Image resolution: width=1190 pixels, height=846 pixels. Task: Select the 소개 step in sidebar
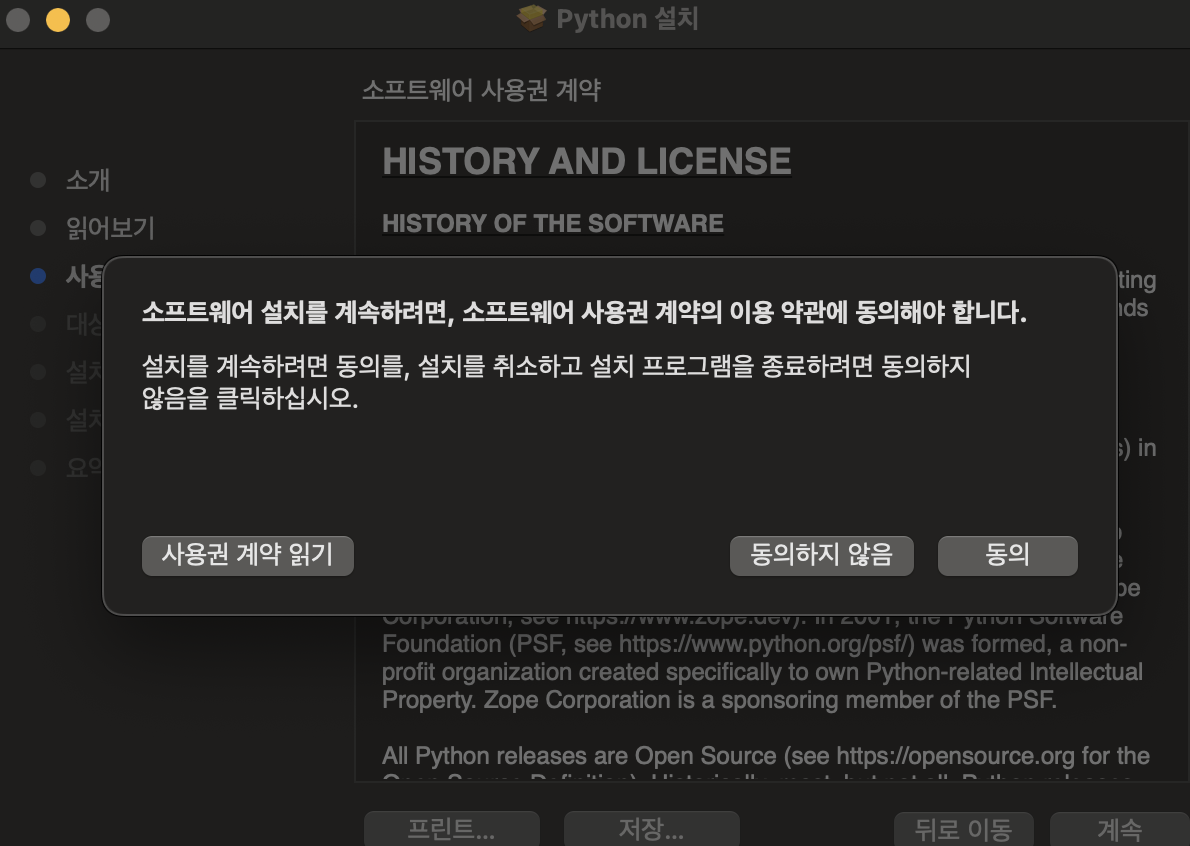coord(88,180)
